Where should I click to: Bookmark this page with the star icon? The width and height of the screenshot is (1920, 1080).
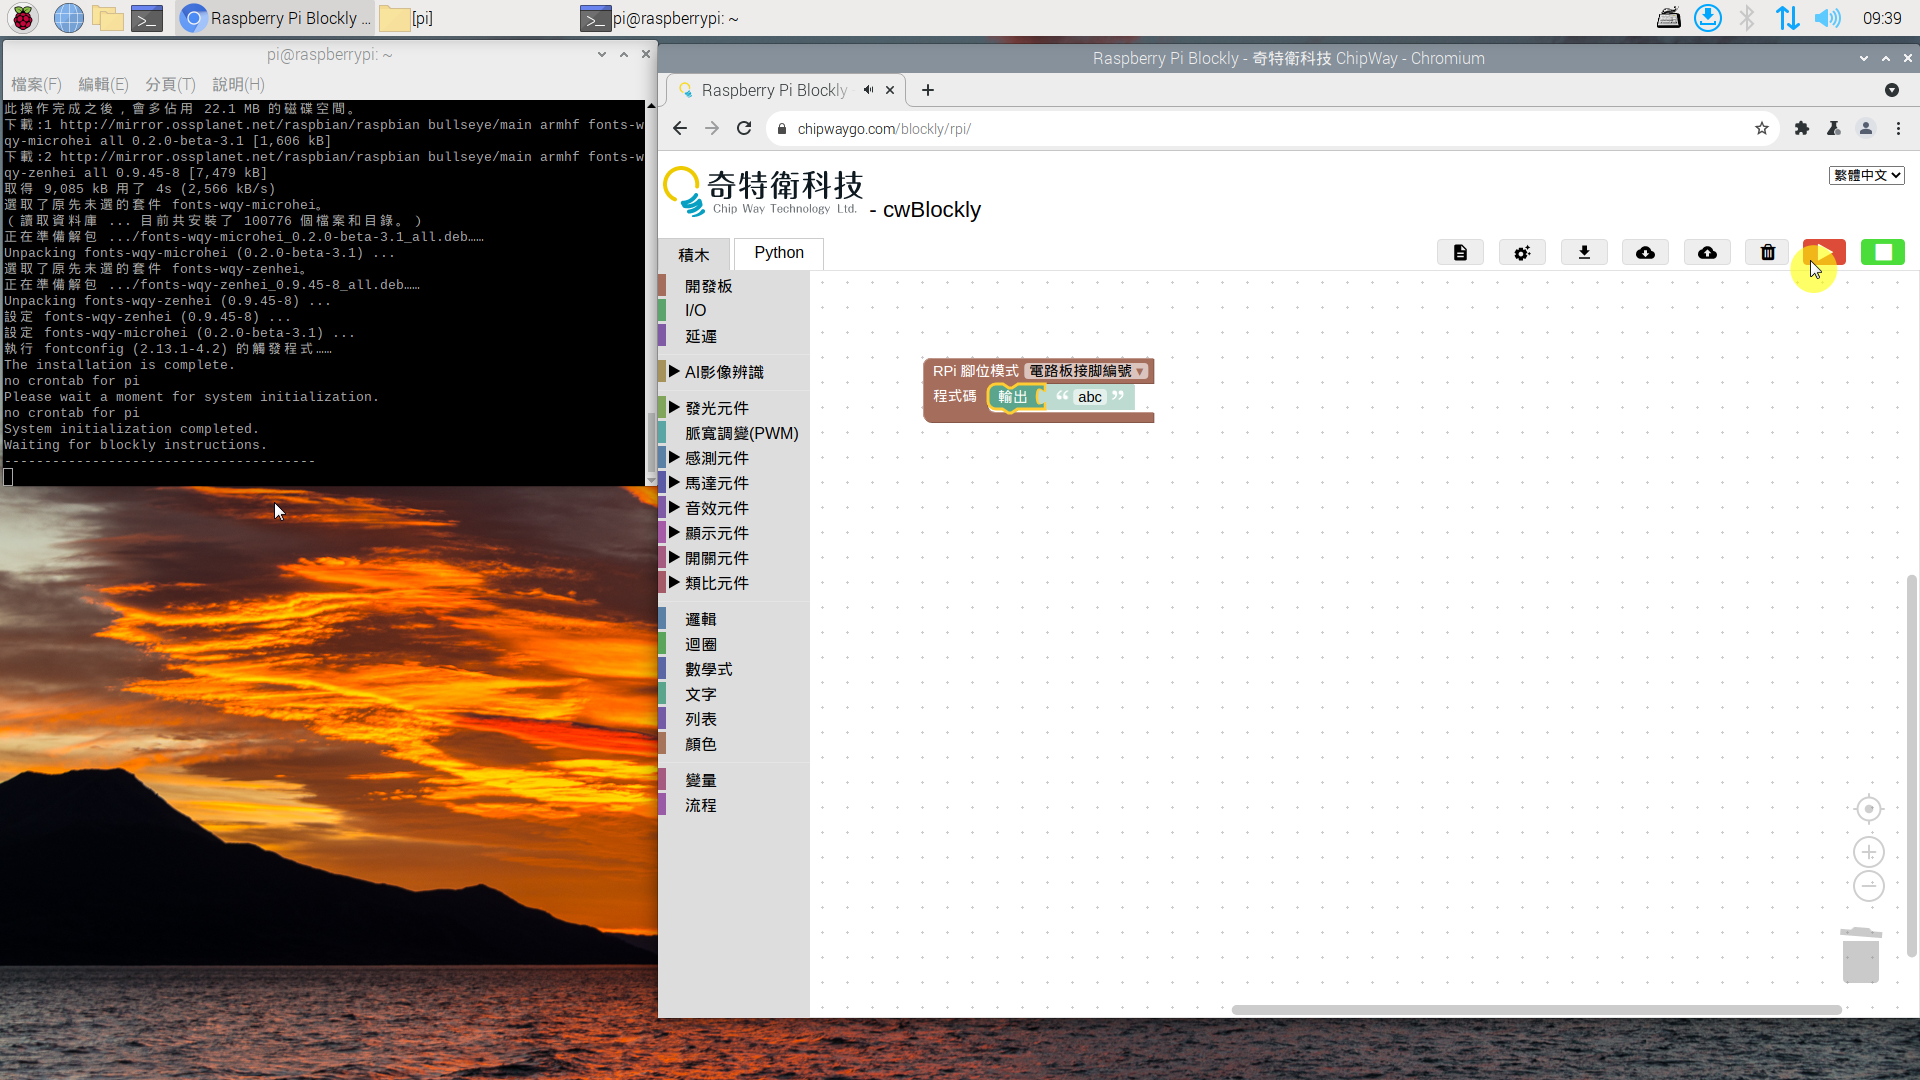coord(1761,128)
